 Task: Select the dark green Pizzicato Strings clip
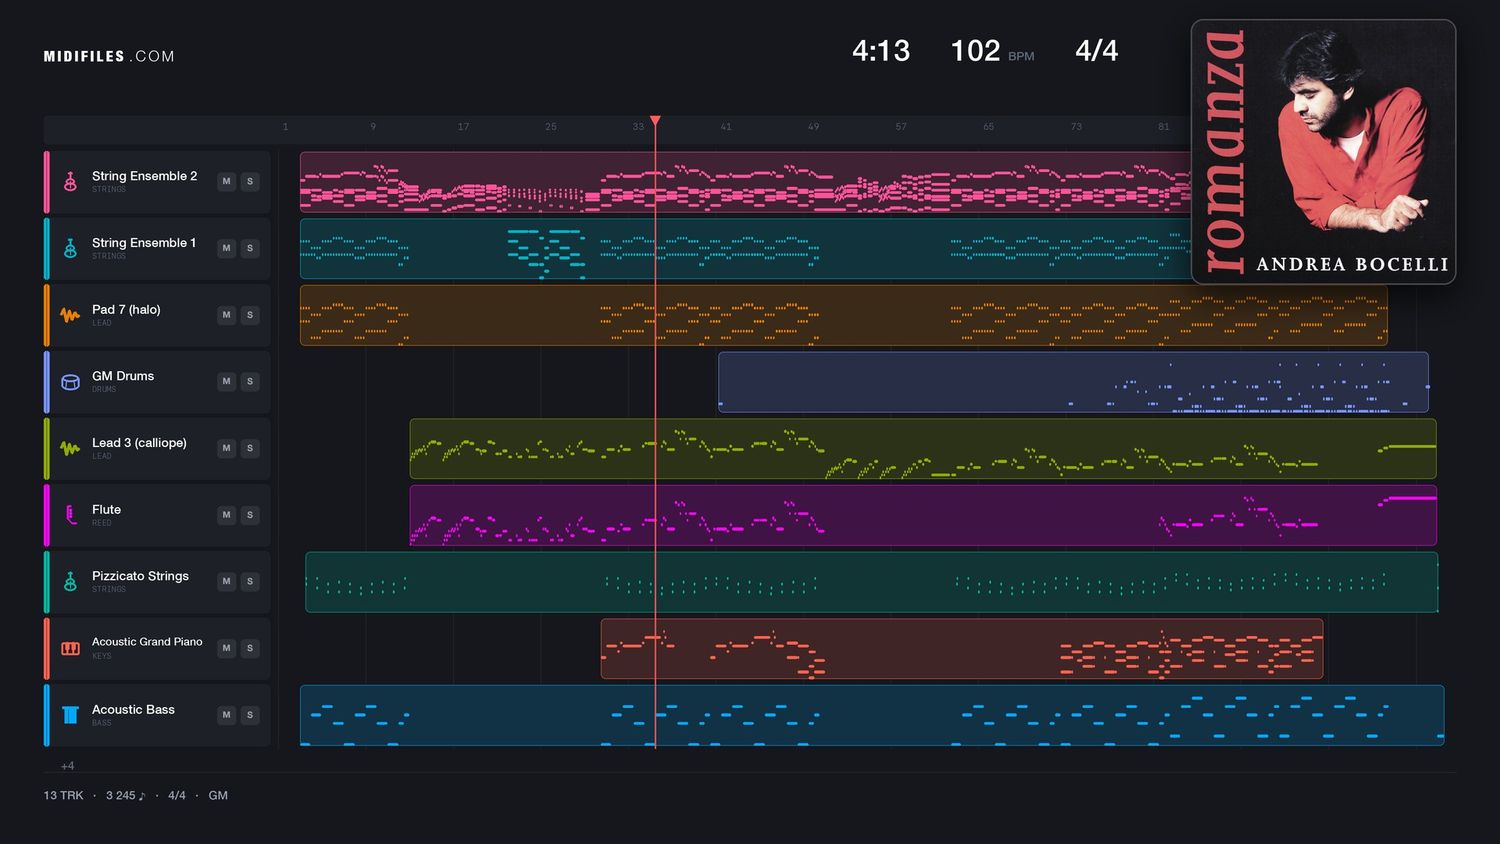[x=872, y=582]
